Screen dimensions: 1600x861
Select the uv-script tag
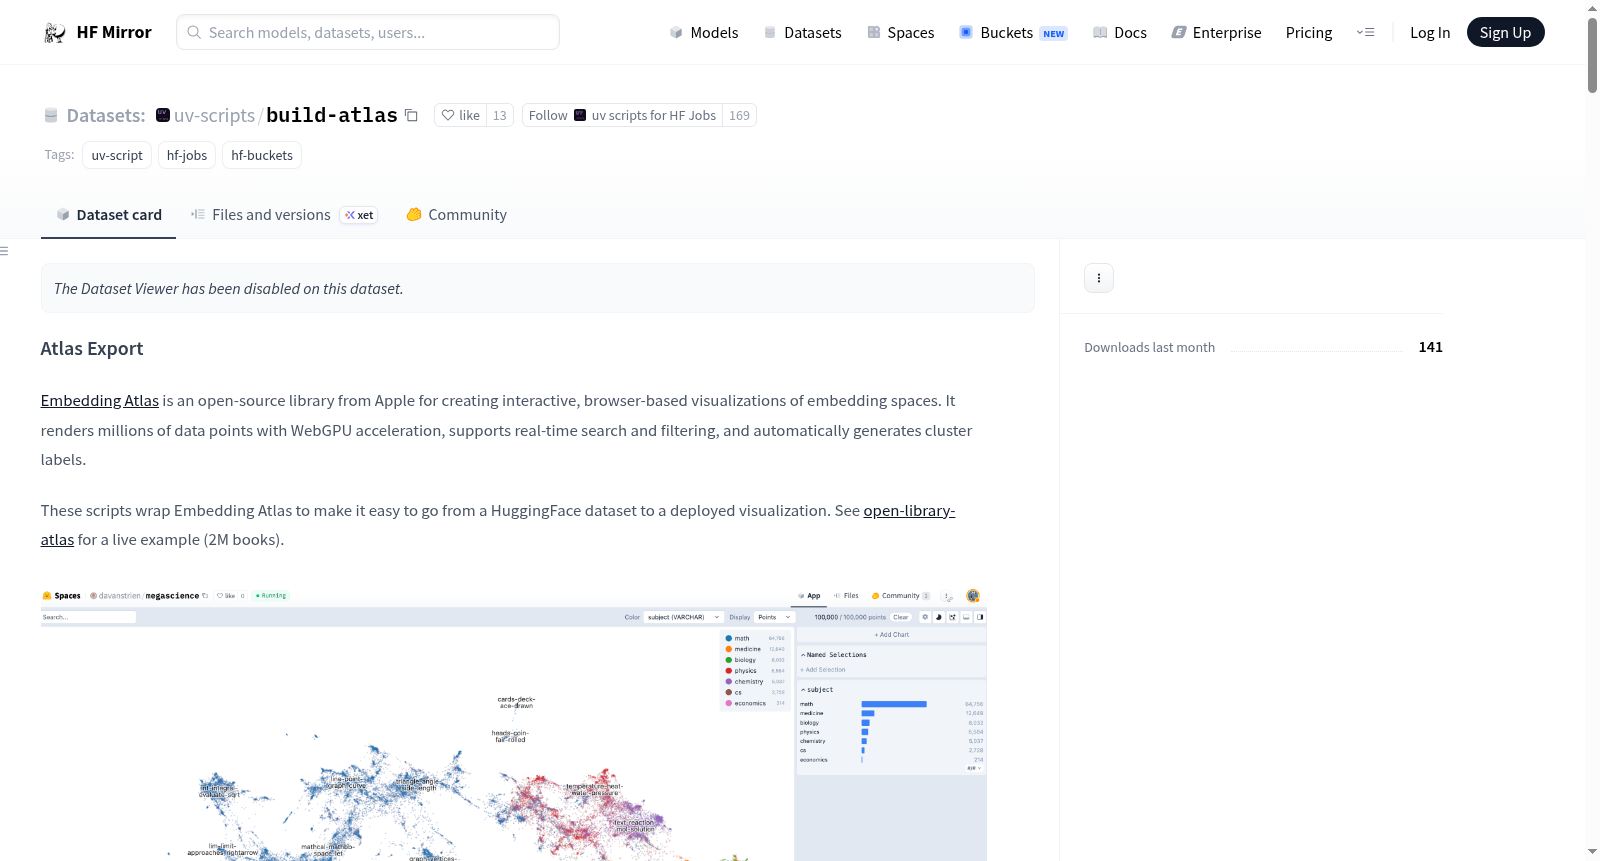pos(117,155)
